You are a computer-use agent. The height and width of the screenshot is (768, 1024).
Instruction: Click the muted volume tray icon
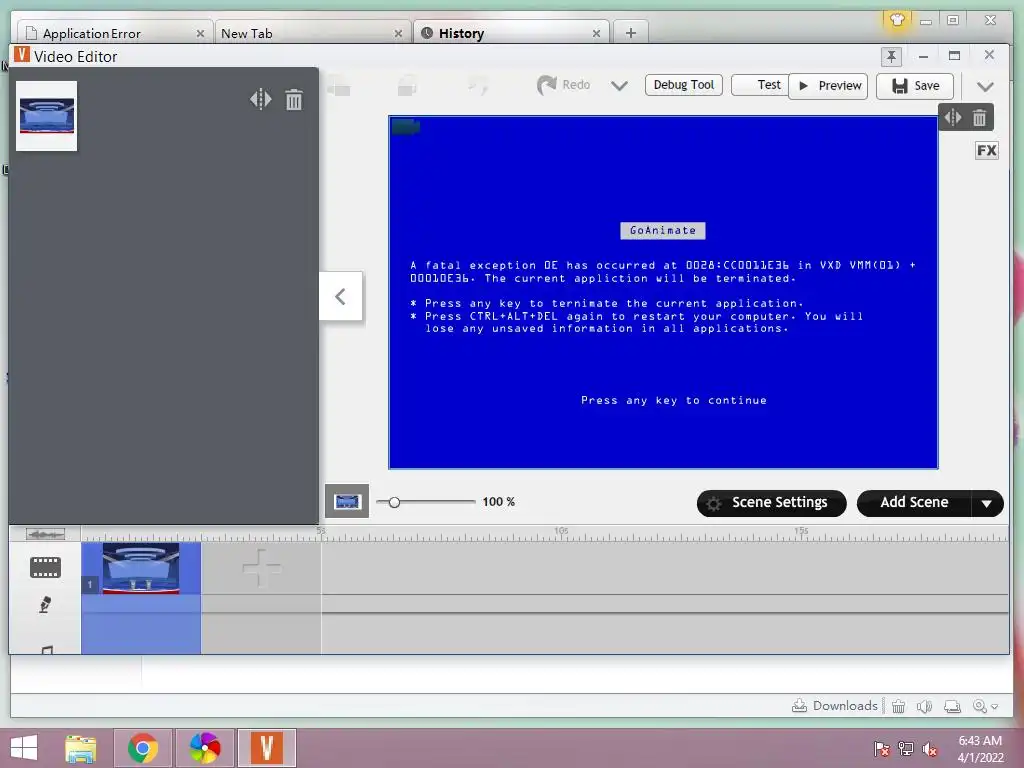point(930,748)
